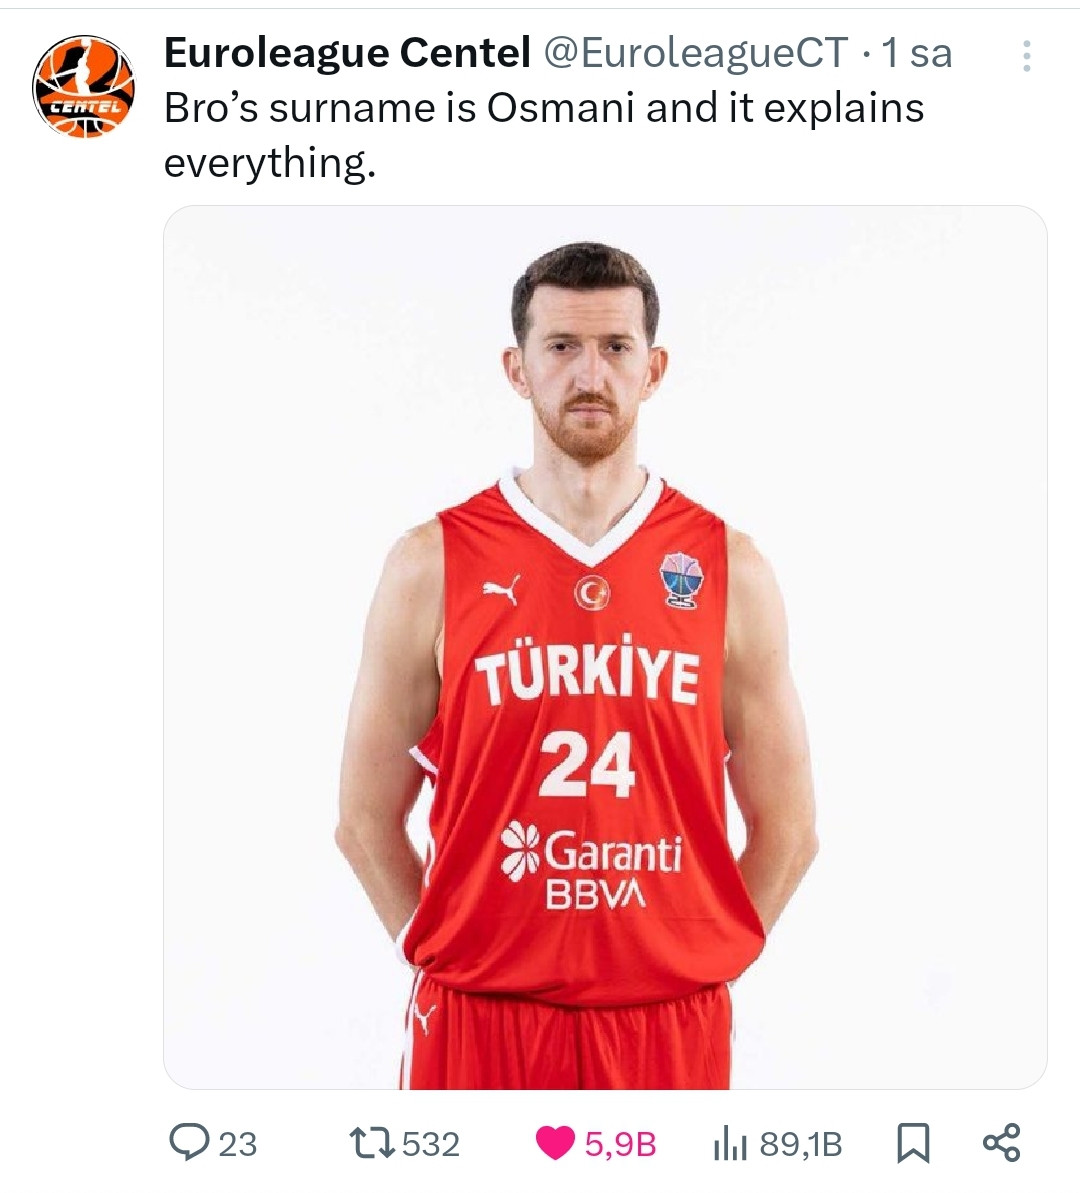Screen dimensions: 1080x1193
Task: Click the 23 replies count
Action: [238, 1143]
